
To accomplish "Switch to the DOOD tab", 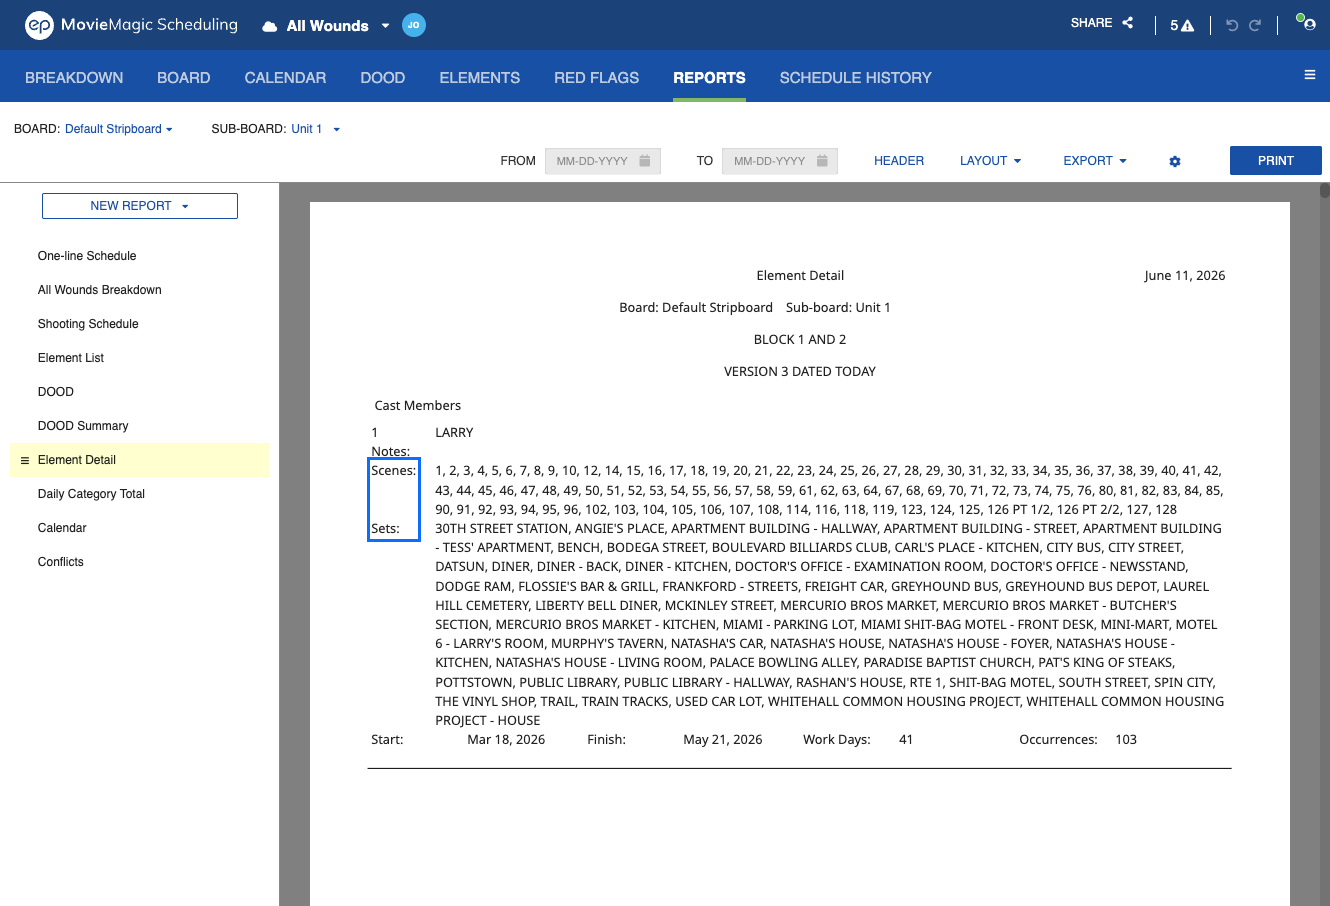I will tap(383, 78).
